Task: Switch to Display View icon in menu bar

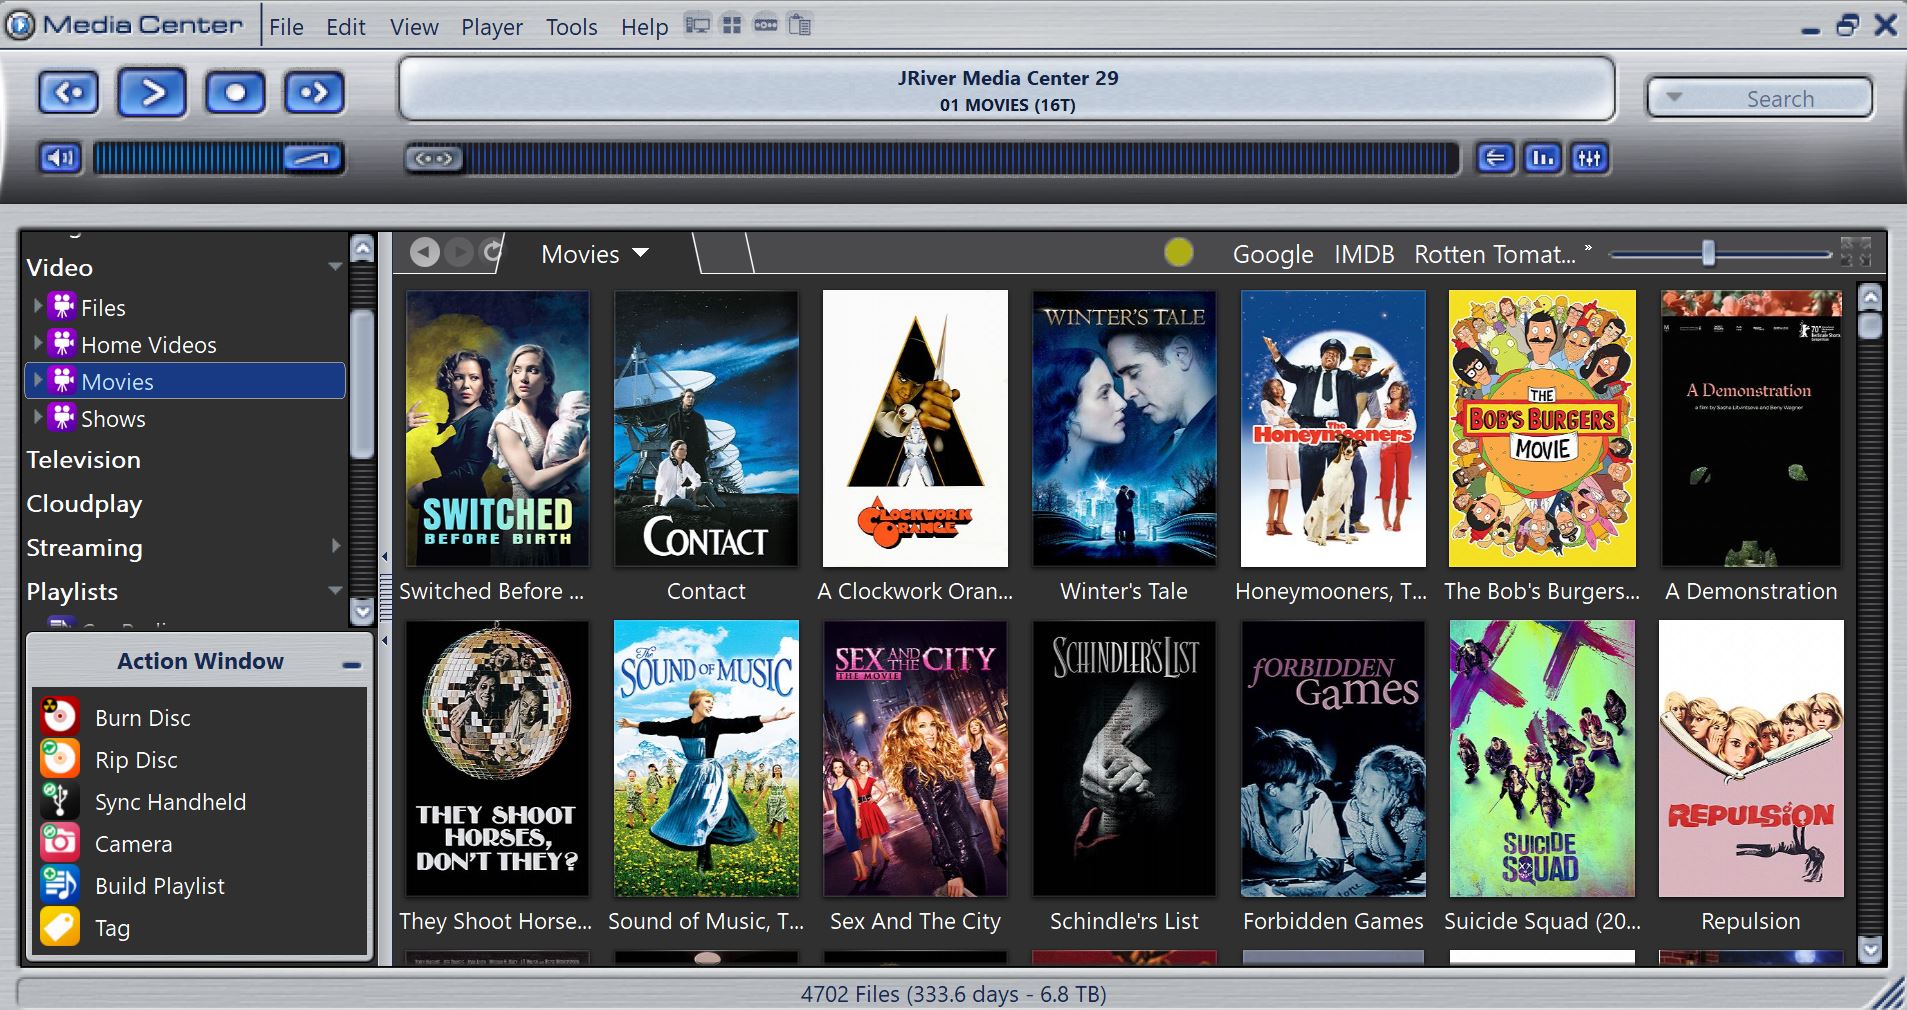Action: pyautogui.click(x=697, y=25)
